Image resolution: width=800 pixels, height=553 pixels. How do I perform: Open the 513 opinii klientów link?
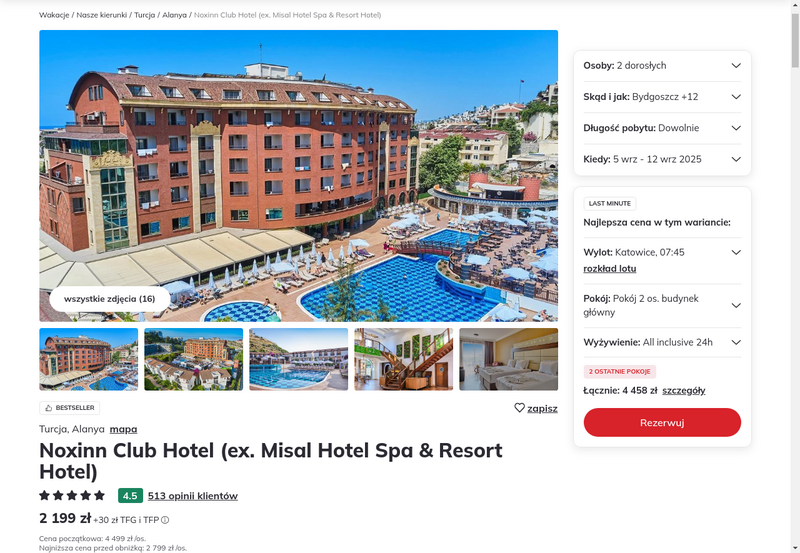[x=193, y=495]
